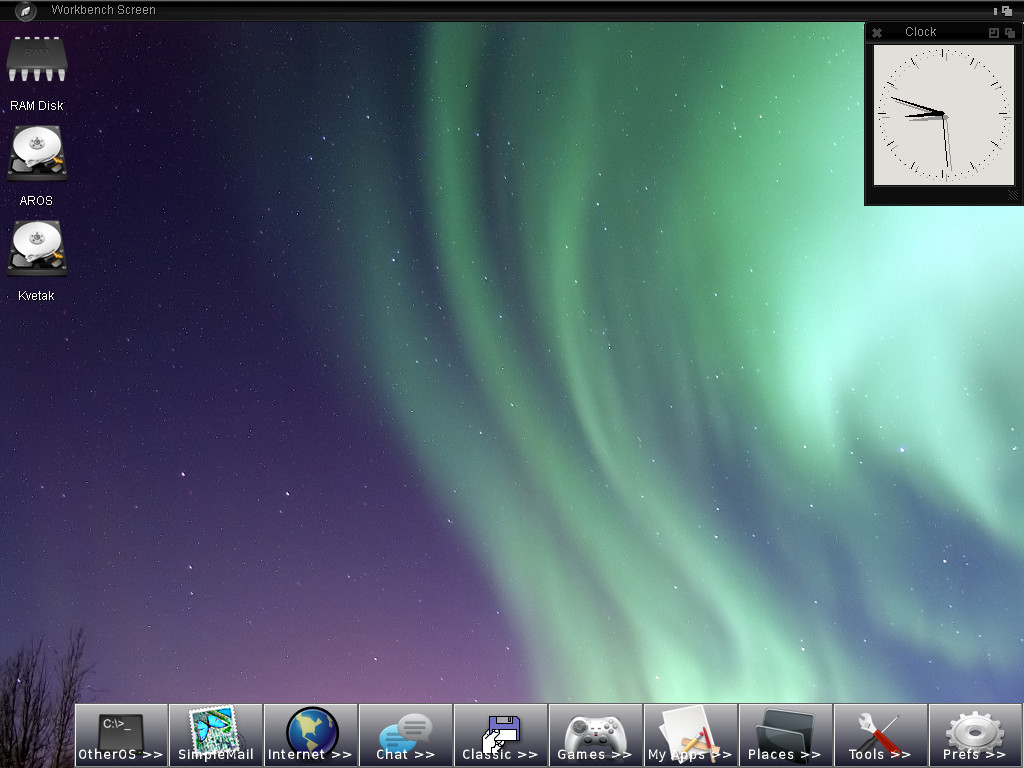Click the Kvetak disk volume icon
Image resolution: width=1024 pixels, height=768 pixels.
tap(37, 249)
